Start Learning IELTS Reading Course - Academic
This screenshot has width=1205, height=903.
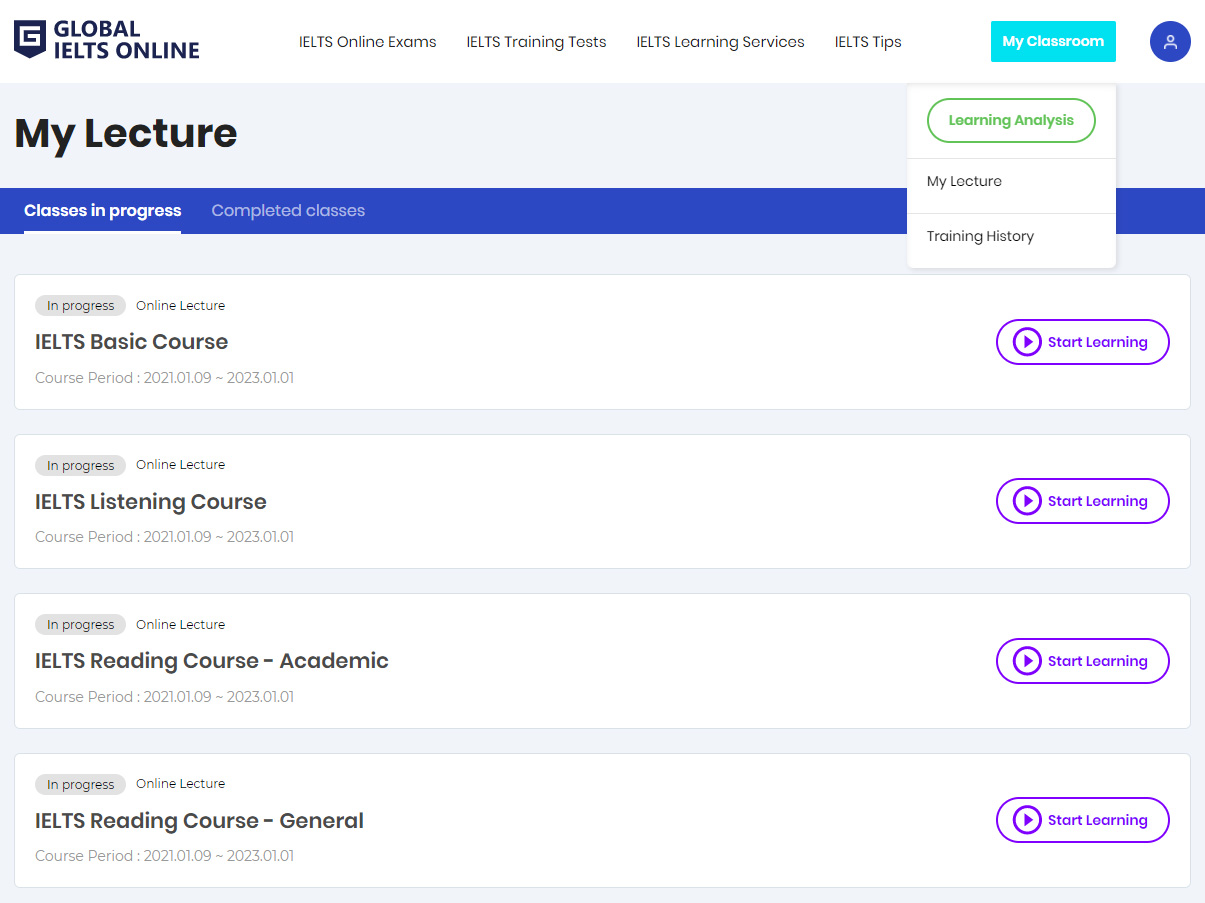click(x=1083, y=661)
